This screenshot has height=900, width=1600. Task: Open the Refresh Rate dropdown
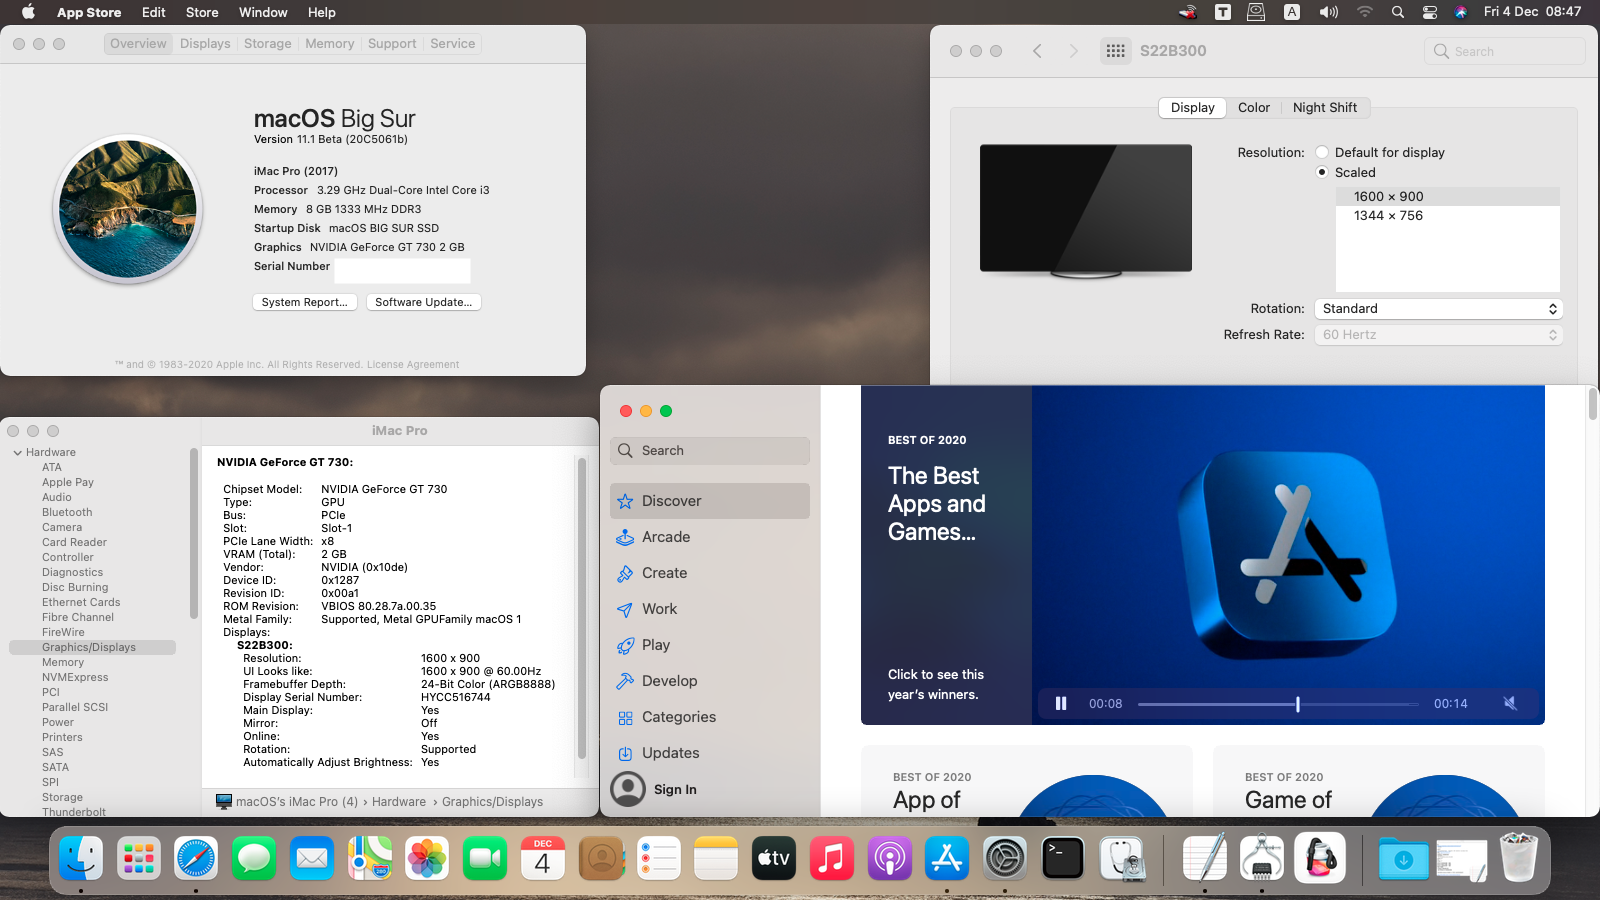pyautogui.click(x=1438, y=335)
